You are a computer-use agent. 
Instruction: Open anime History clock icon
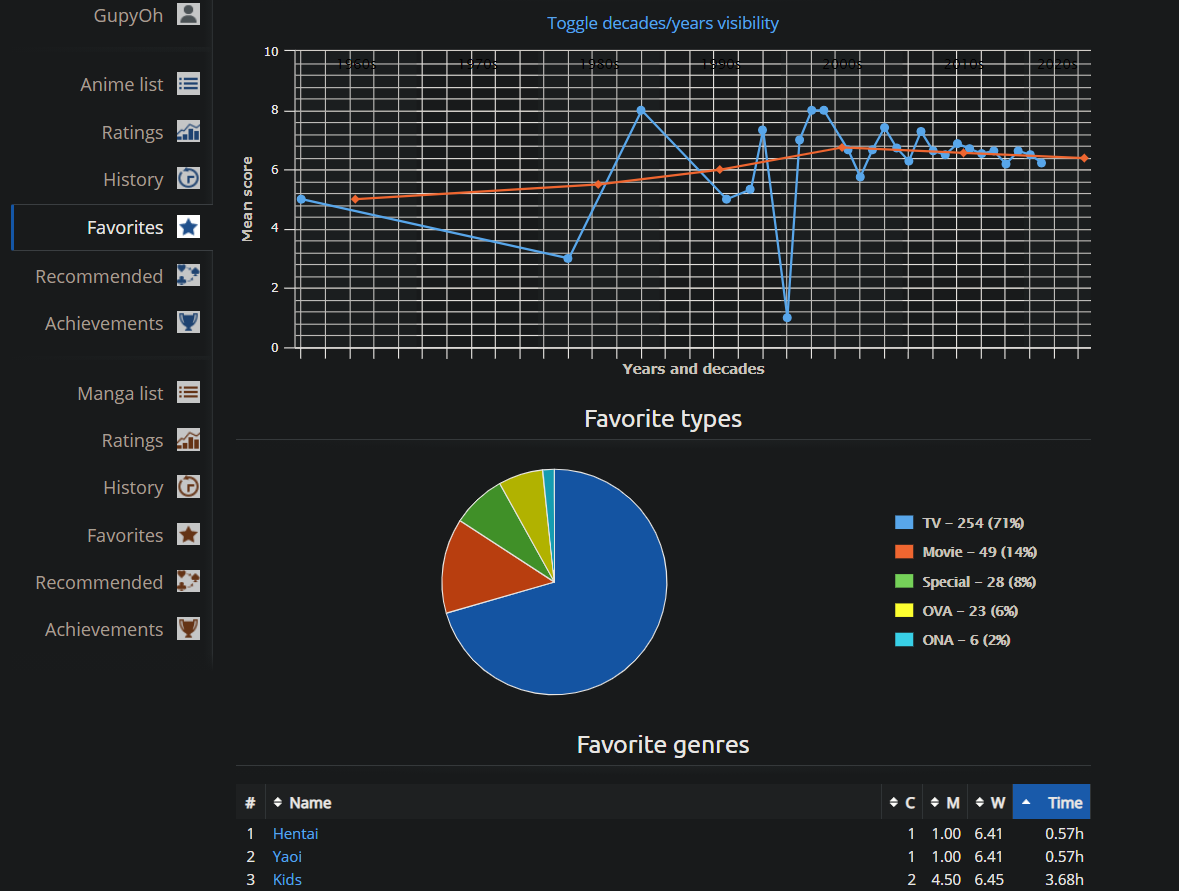pos(188,179)
